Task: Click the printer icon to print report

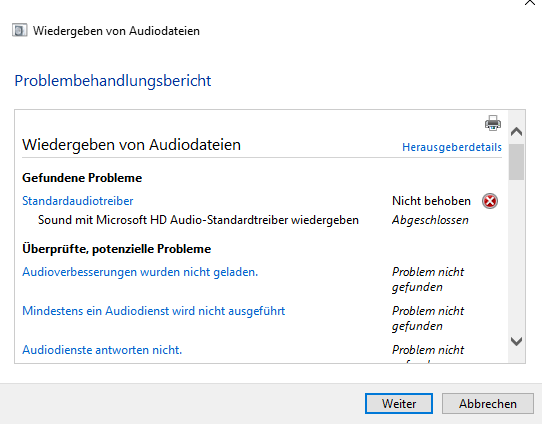Action: (493, 123)
